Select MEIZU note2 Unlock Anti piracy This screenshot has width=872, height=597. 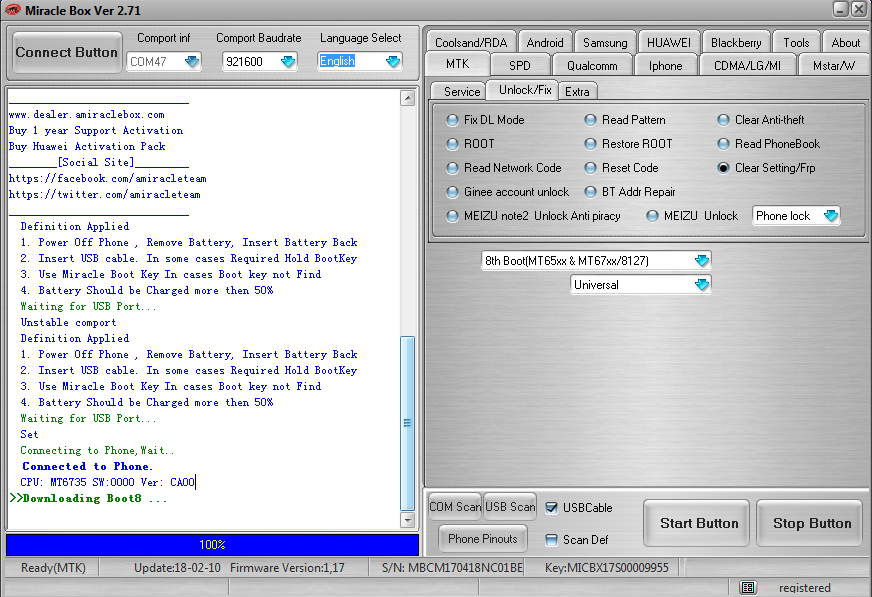click(x=453, y=216)
